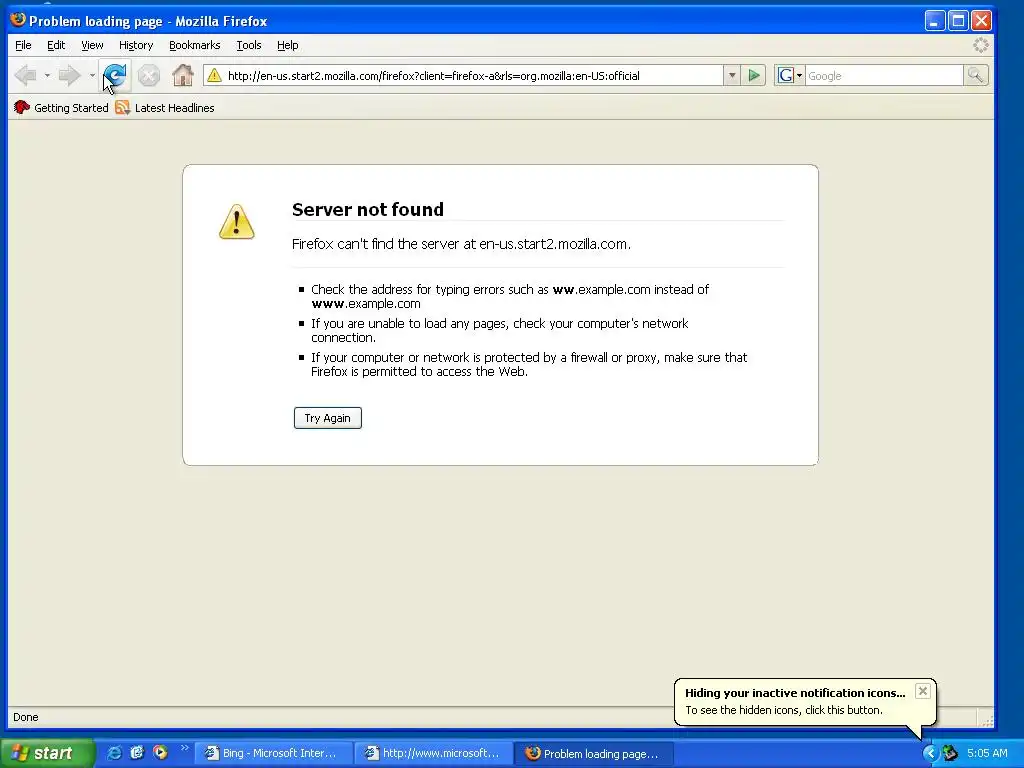
Task: Click the warning site icon in address bar
Action: (214, 76)
